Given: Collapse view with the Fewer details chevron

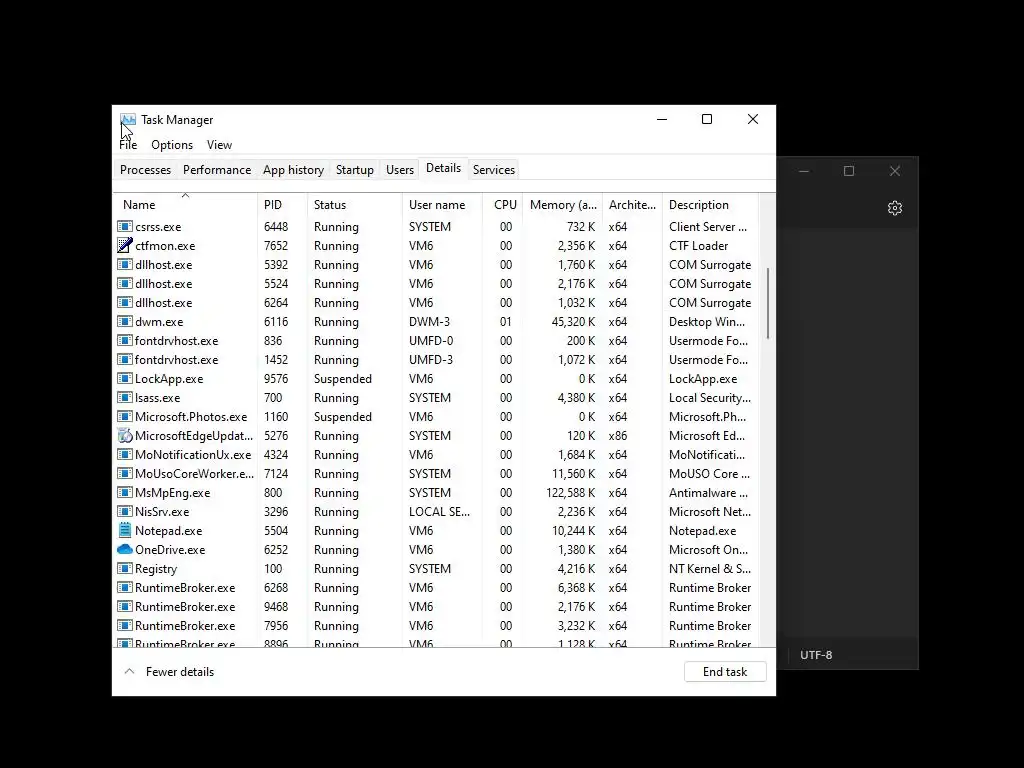Looking at the screenshot, I should 129,671.
